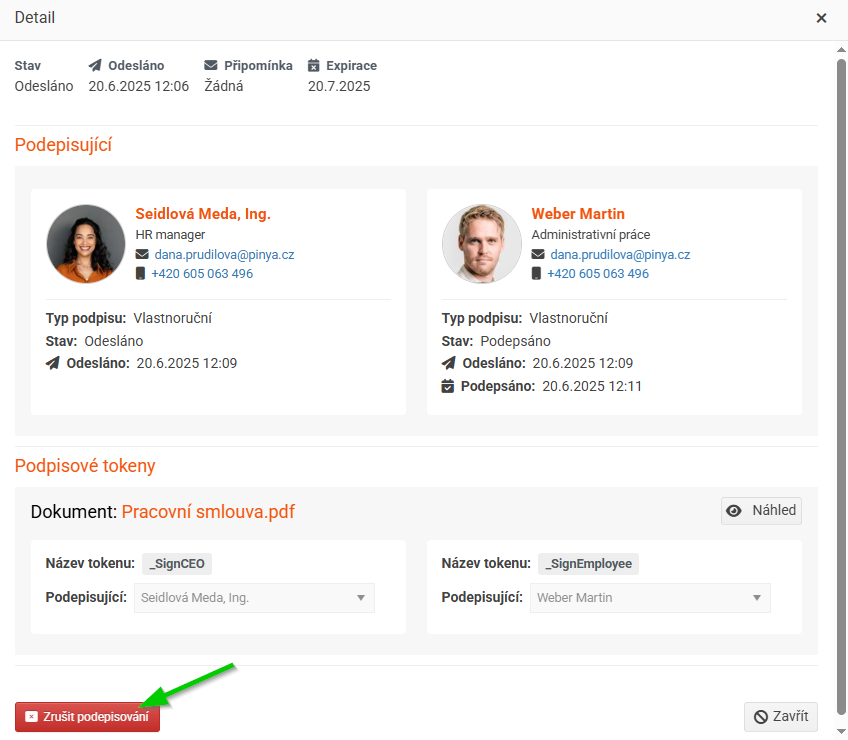The image size is (848, 740).
Task: Select the expiration date 20.7.2025
Action: 339,86
